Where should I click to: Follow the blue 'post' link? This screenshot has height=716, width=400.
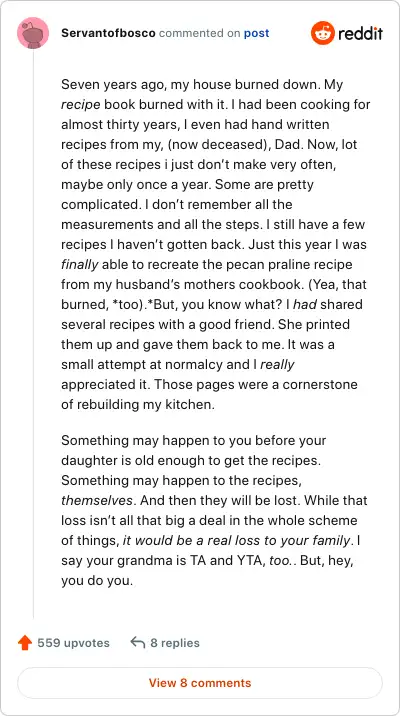coord(256,33)
